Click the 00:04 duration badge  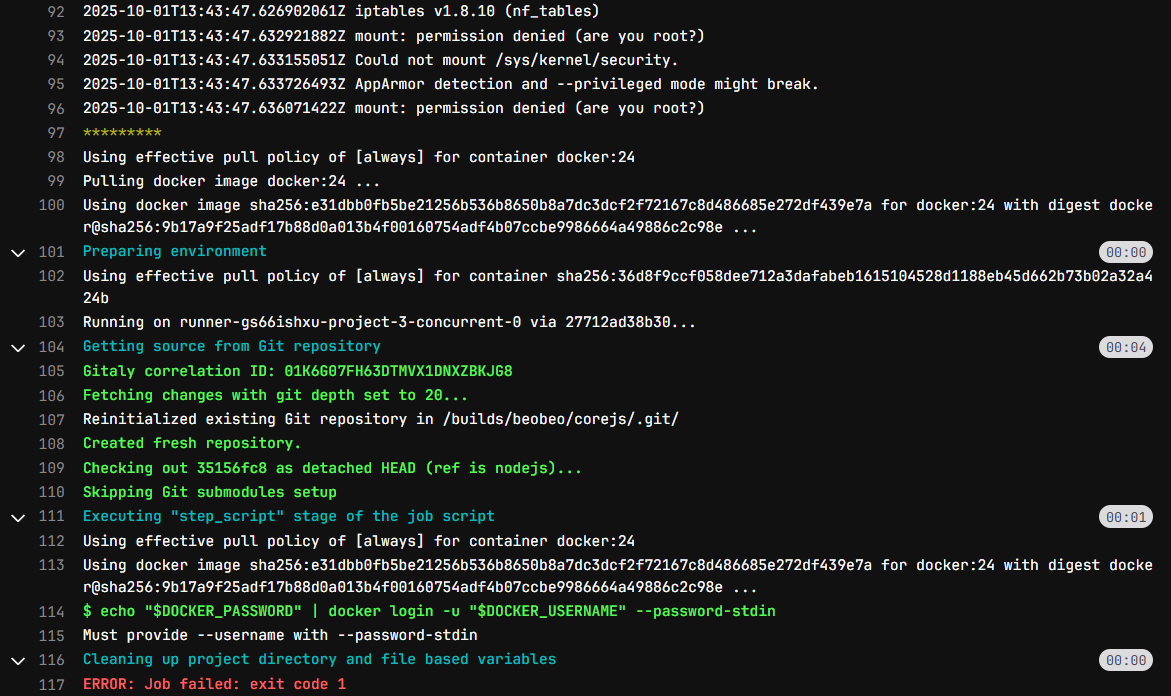pyautogui.click(x=1125, y=347)
